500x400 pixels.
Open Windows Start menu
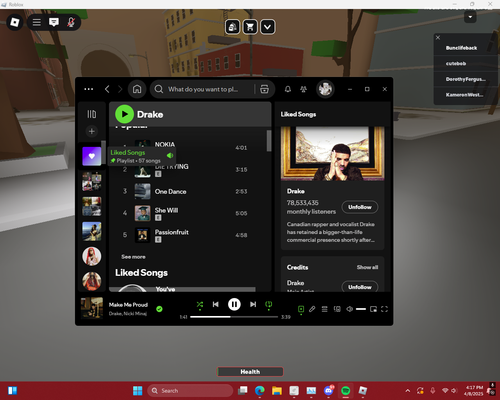tap(137, 391)
